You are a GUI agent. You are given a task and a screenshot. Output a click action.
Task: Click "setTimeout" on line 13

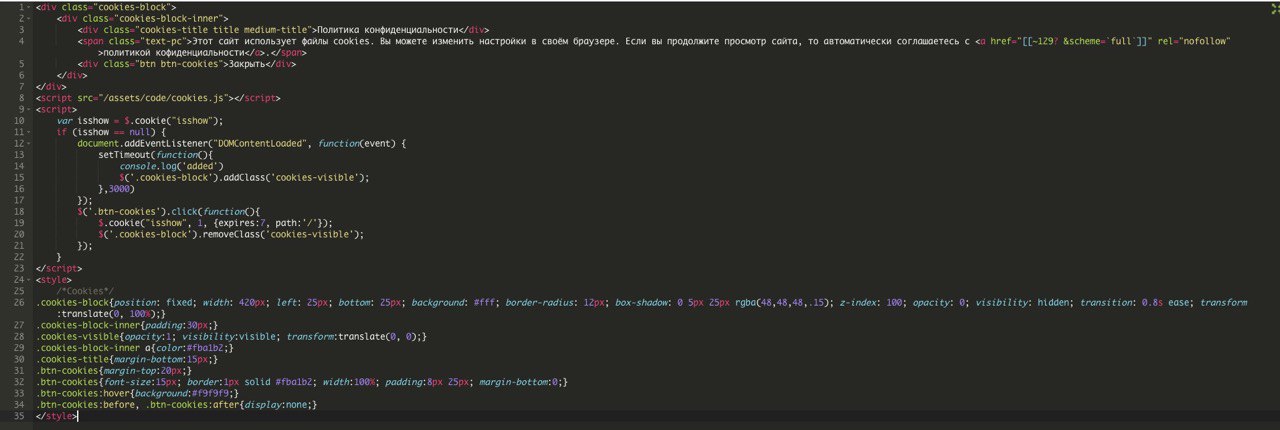126,155
